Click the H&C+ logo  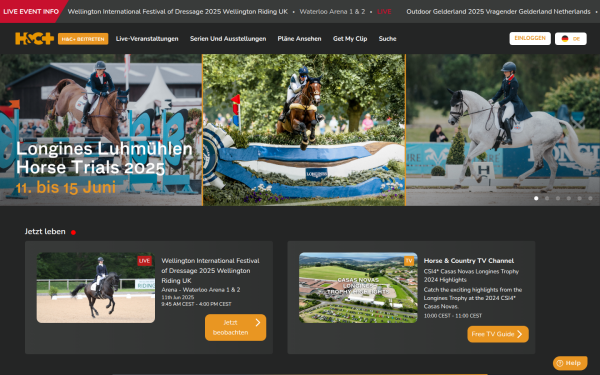[34, 39]
